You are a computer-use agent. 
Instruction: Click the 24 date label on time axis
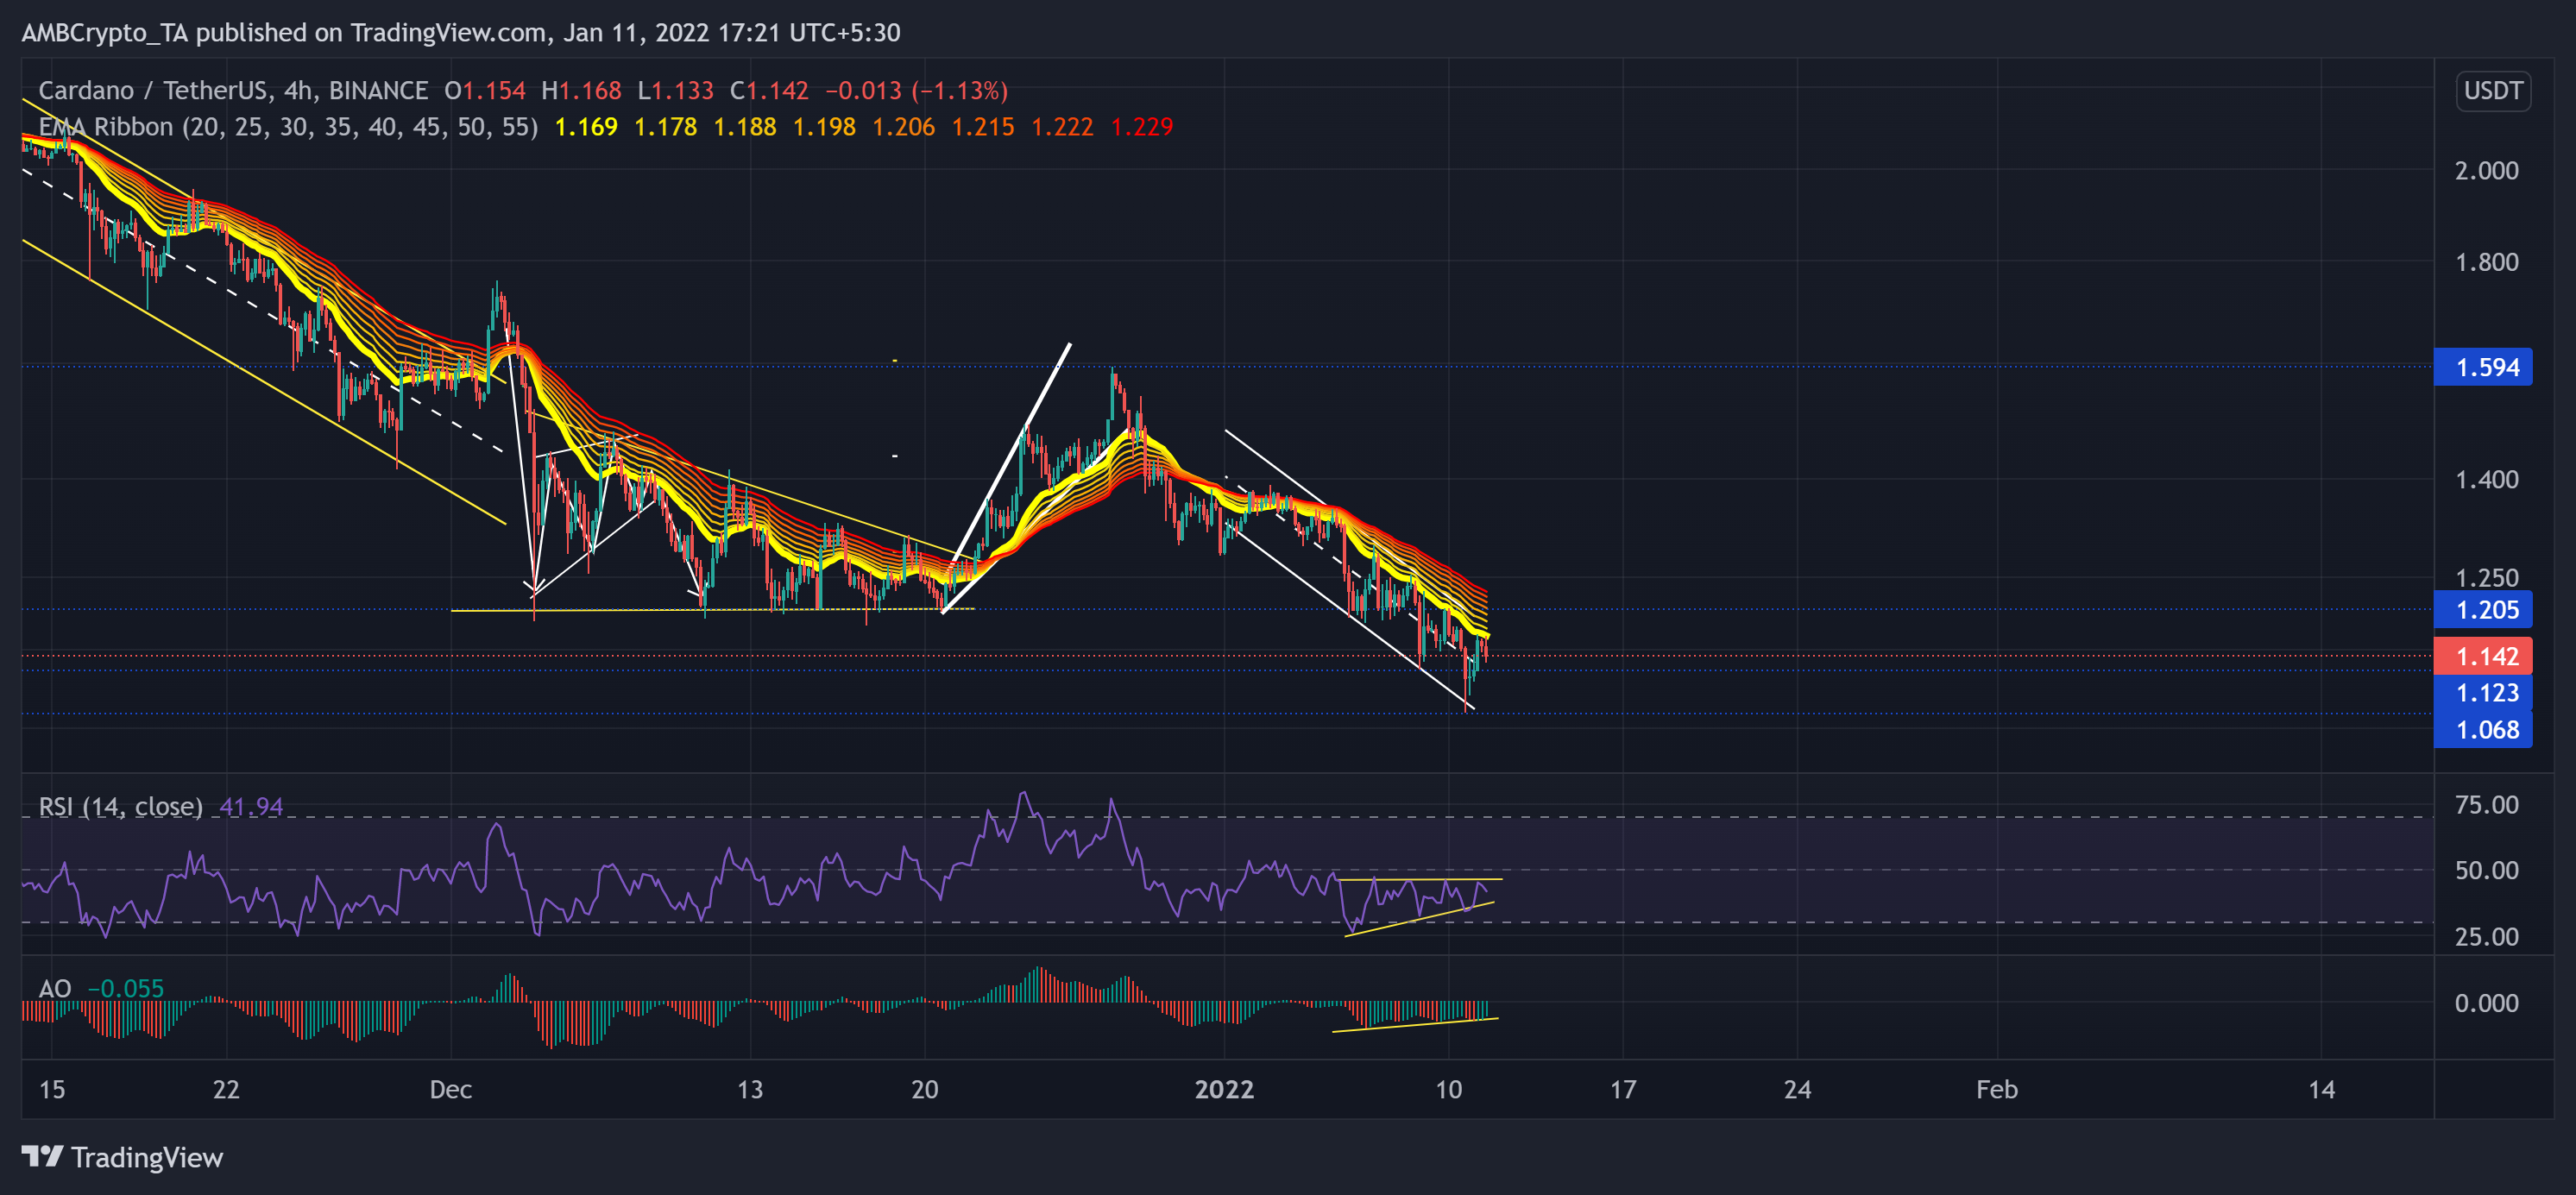[1797, 1089]
